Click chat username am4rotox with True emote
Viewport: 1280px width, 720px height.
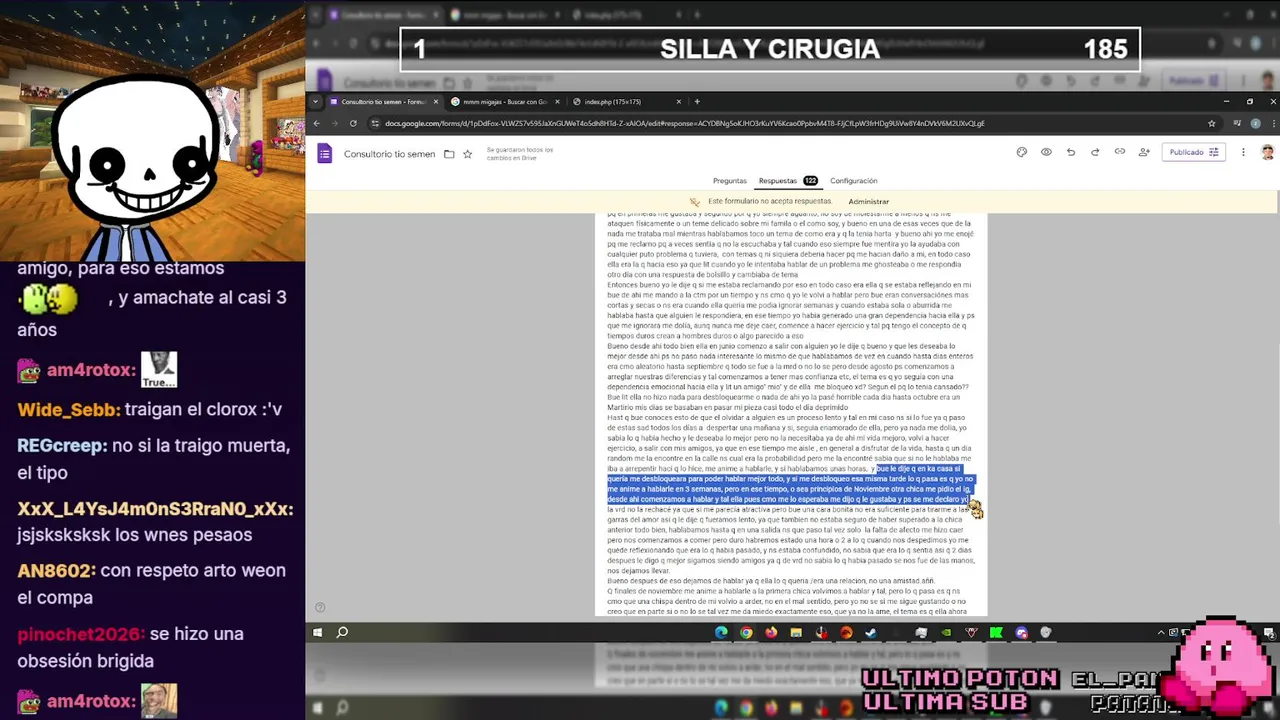(x=90, y=370)
